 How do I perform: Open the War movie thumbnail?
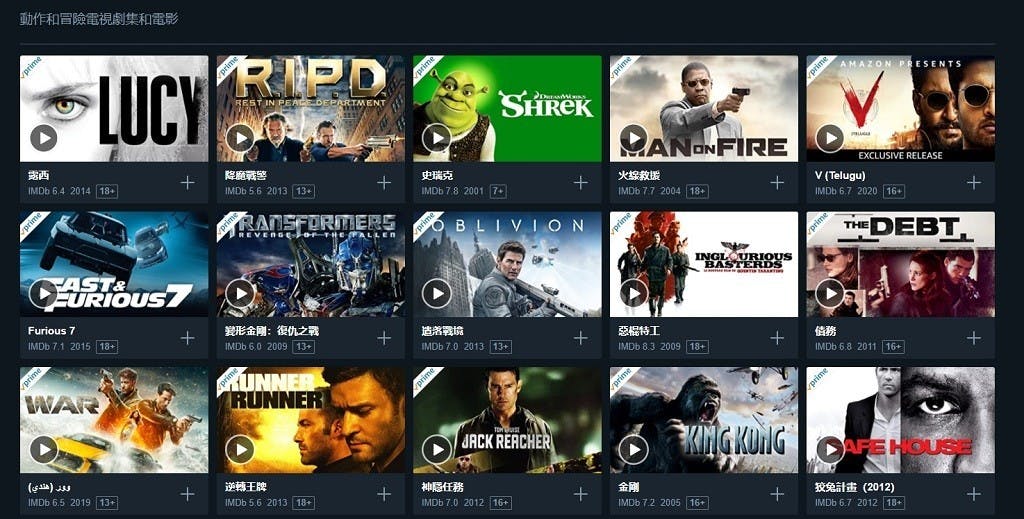pos(114,420)
